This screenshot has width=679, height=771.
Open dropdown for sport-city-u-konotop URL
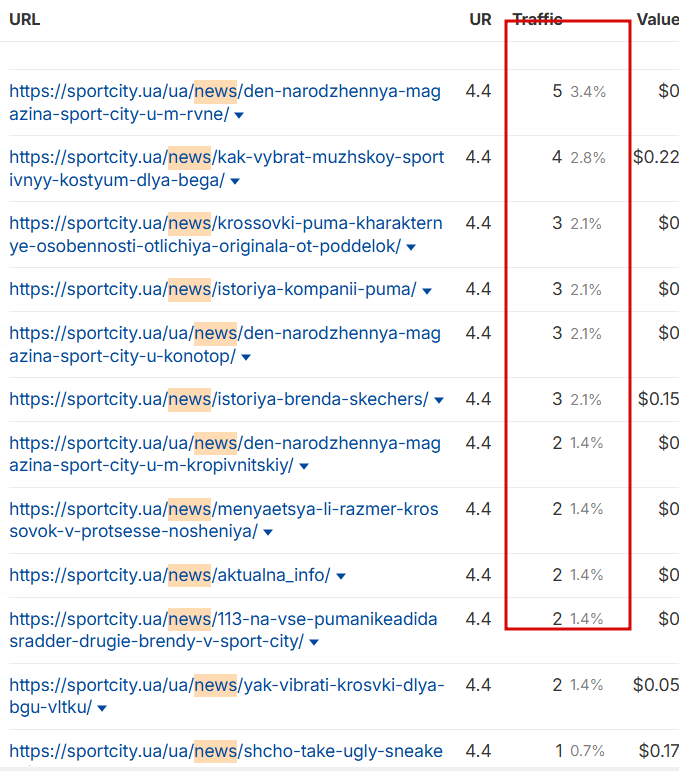246,357
